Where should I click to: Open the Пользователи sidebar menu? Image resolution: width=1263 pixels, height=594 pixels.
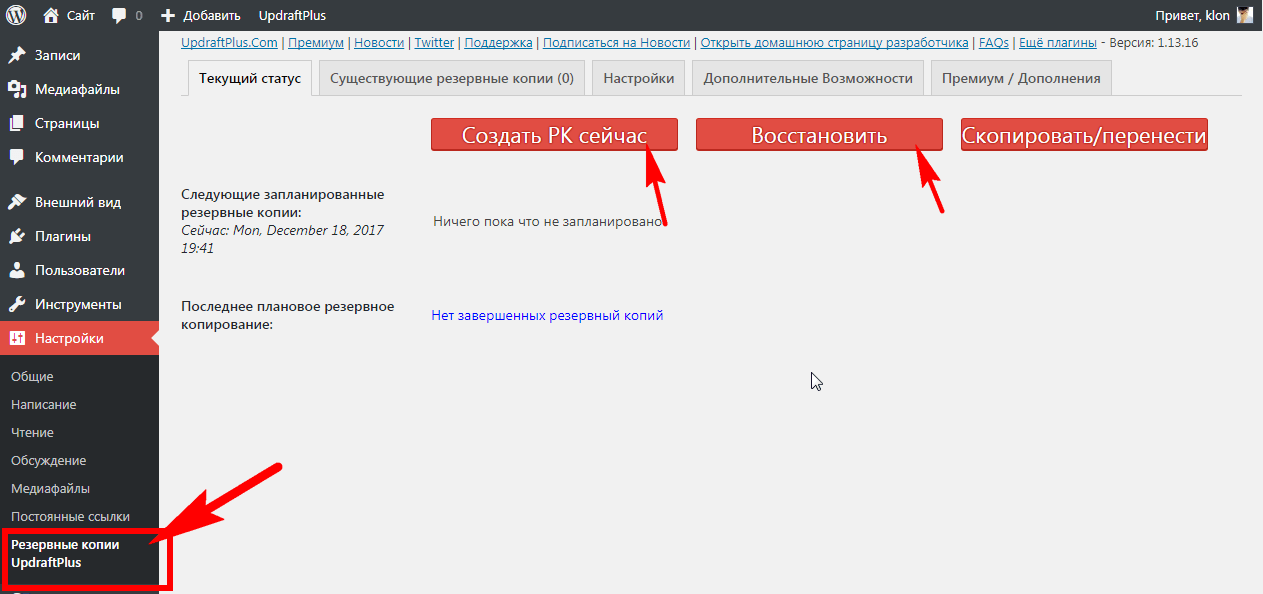pyautogui.click(x=79, y=271)
